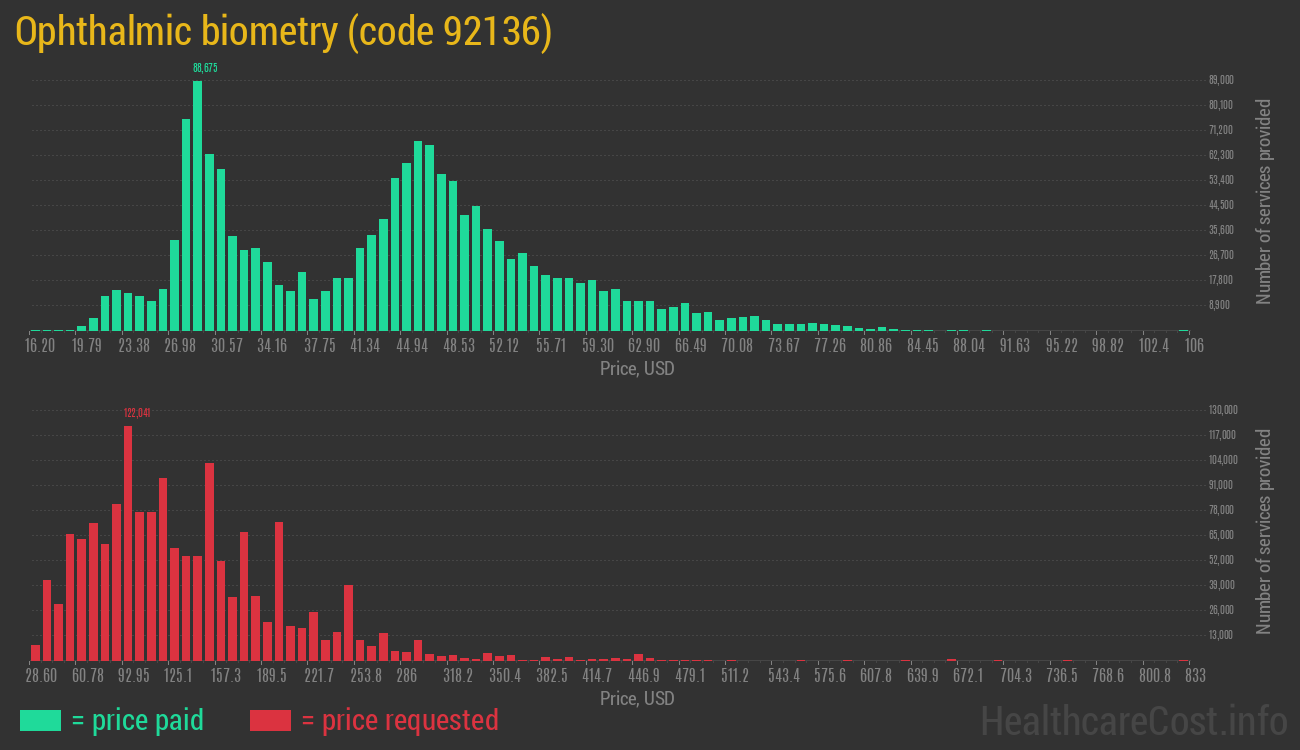Select the "607.8" x-axis tick label

876,675
